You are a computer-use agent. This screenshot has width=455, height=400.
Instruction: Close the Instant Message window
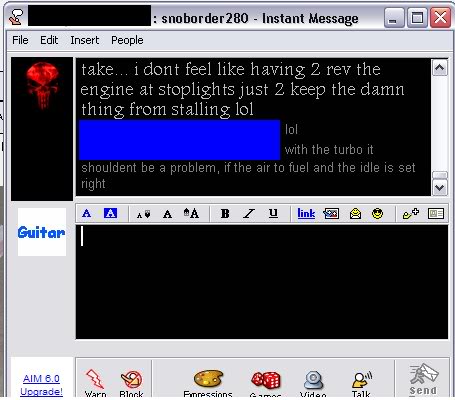coord(440,18)
